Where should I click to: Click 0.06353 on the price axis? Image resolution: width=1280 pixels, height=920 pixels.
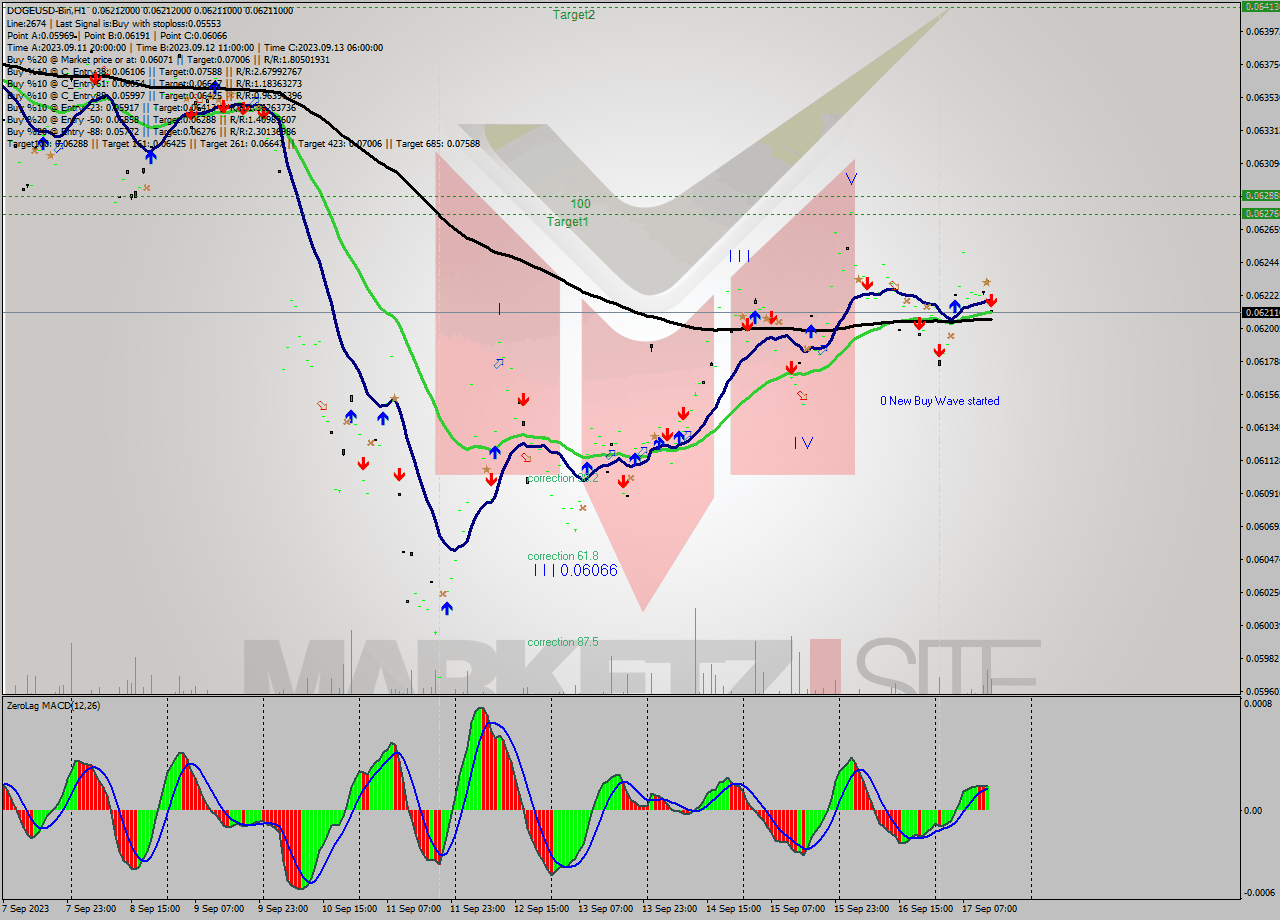tap(1262, 97)
